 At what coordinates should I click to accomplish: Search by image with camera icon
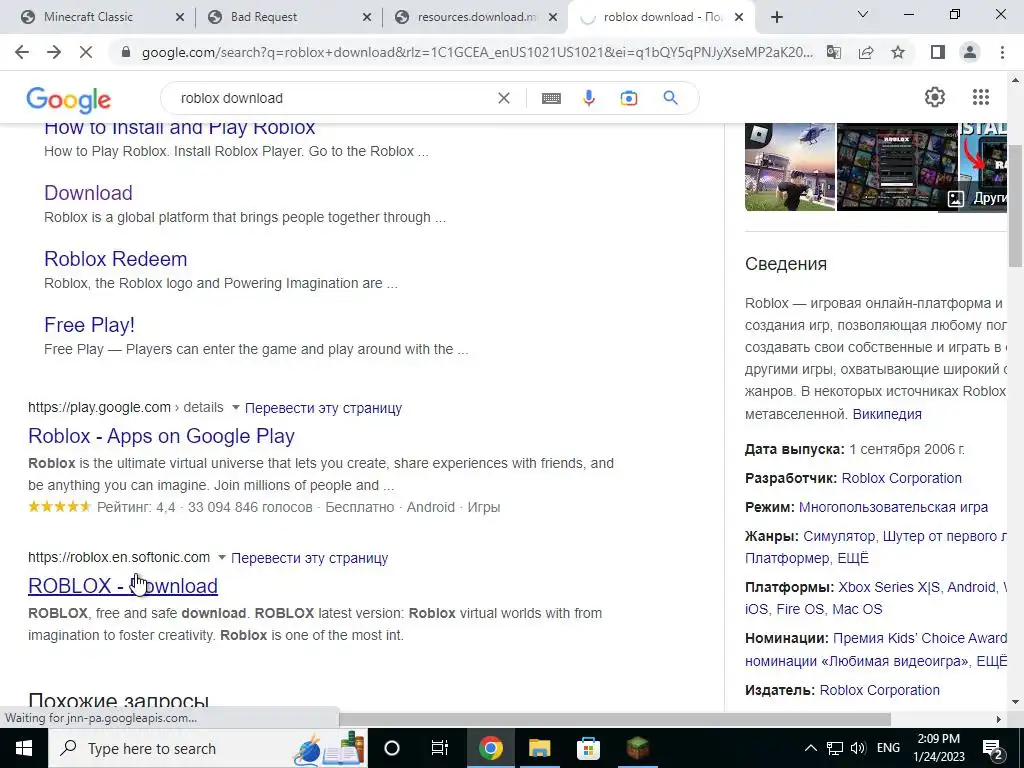(628, 99)
